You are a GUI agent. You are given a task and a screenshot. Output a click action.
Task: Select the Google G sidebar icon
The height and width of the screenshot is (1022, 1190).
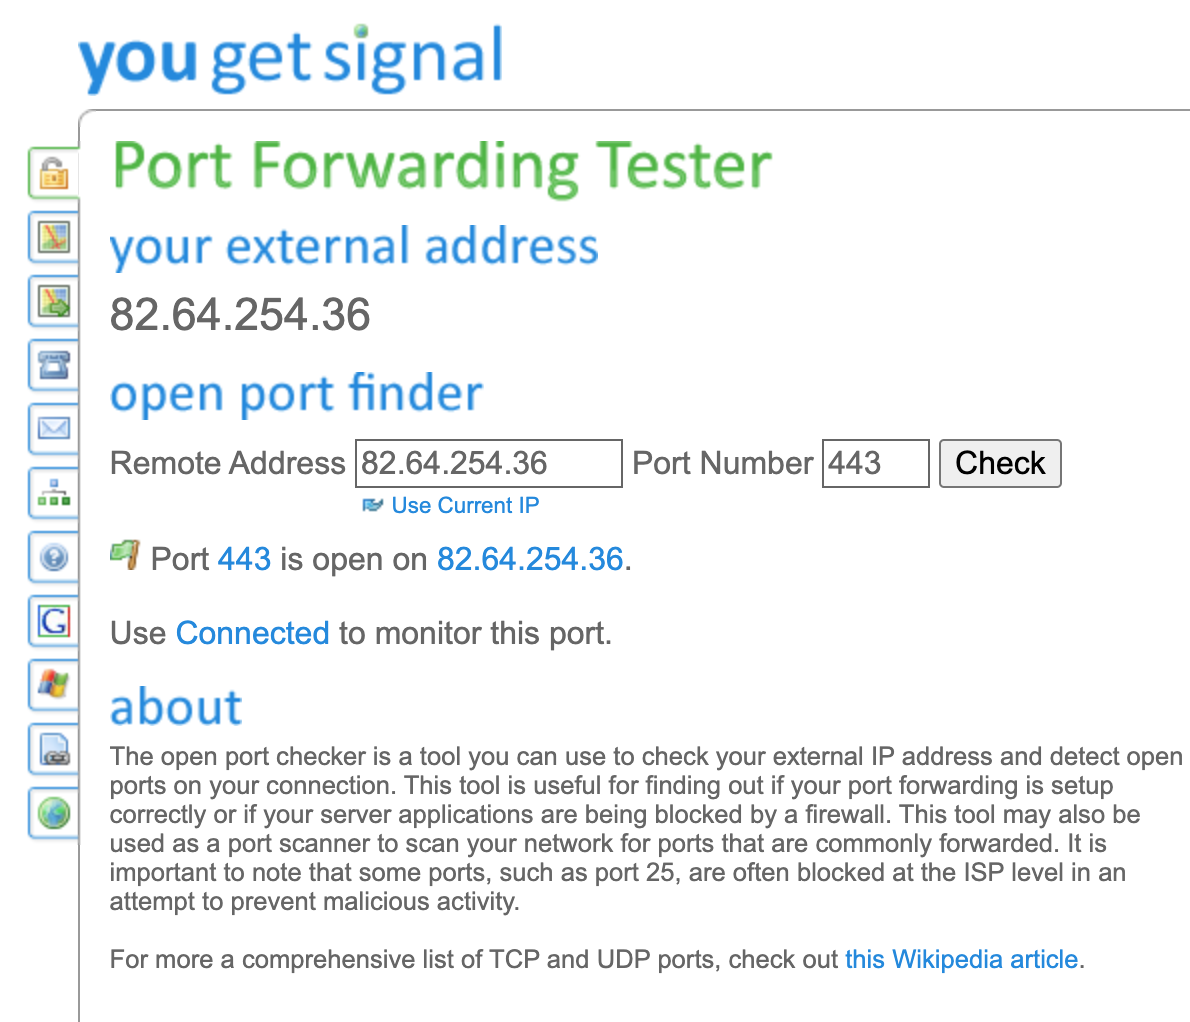[54, 621]
